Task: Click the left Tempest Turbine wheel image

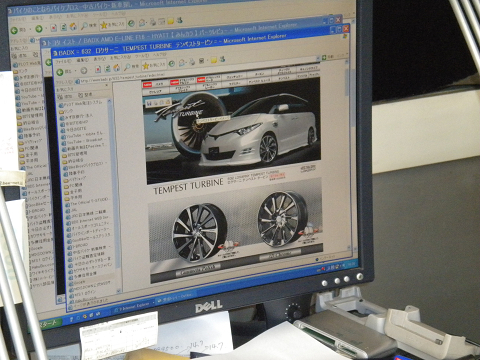Action: click(199, 233)
